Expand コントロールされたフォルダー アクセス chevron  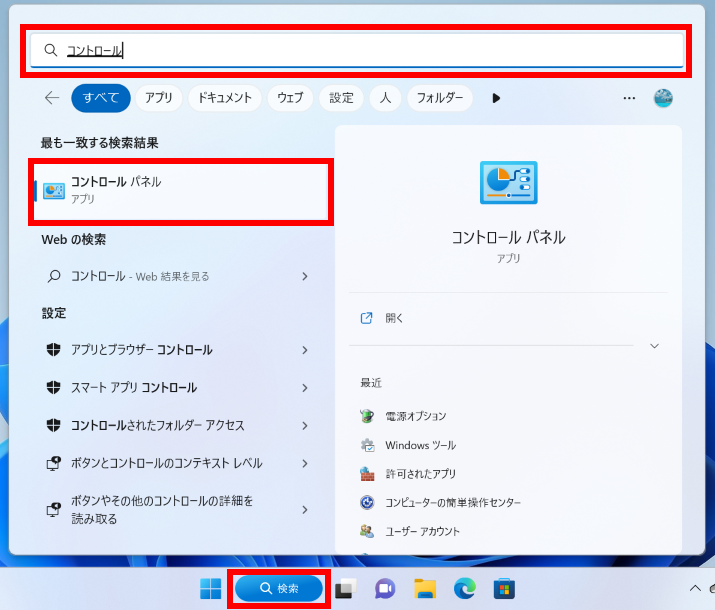[x=305, y=425]
